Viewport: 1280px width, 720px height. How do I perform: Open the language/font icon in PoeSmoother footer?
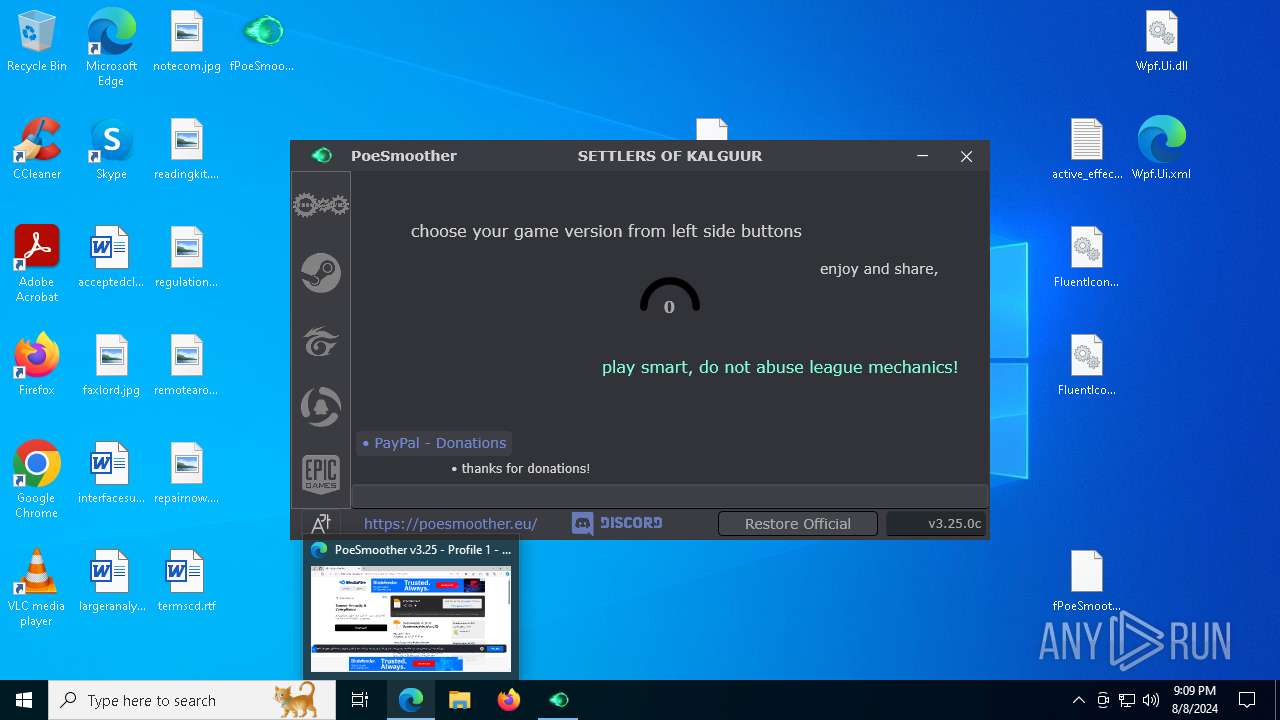point(321,523)
